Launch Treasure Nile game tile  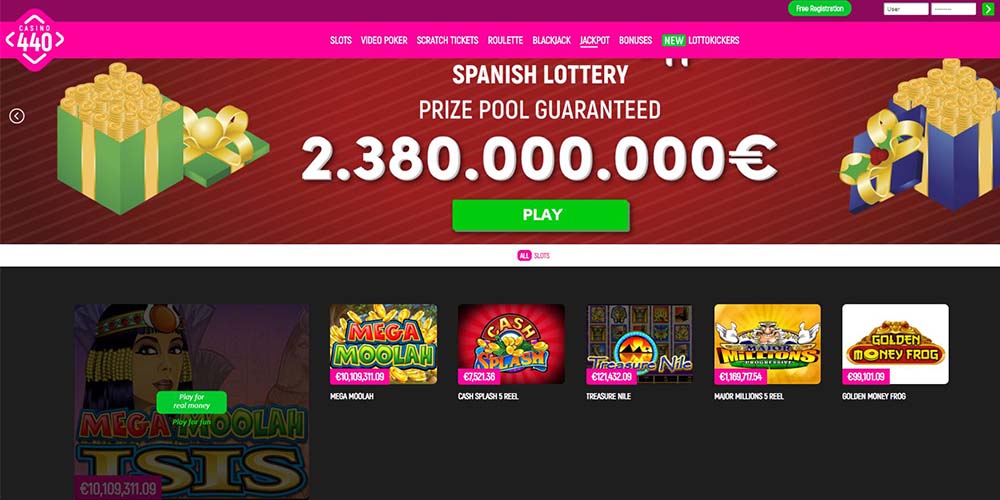coord(640,344)
